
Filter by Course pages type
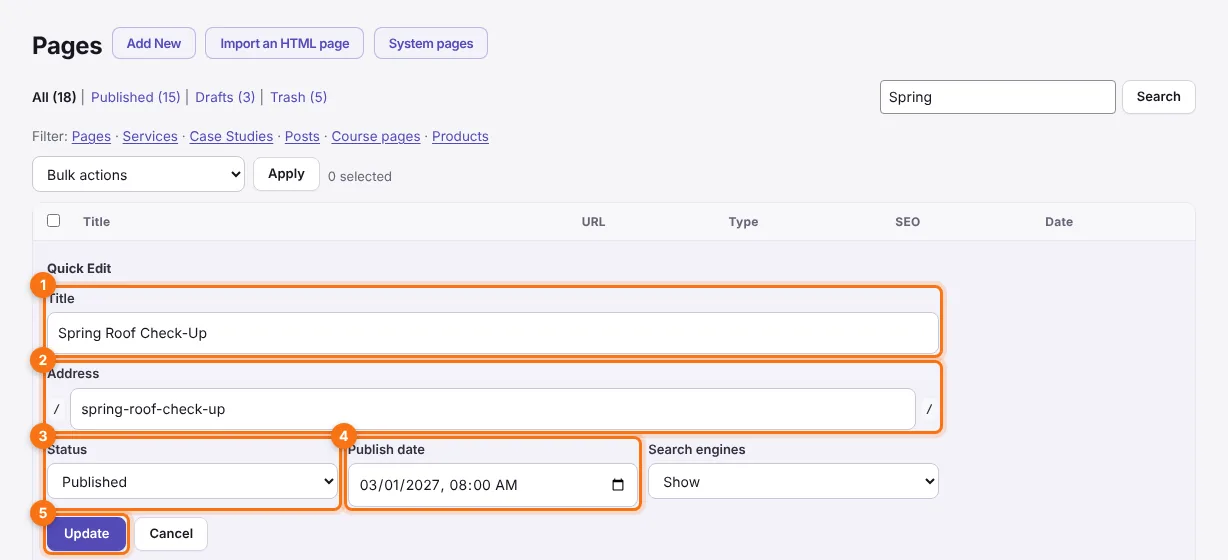click(376, 136)
